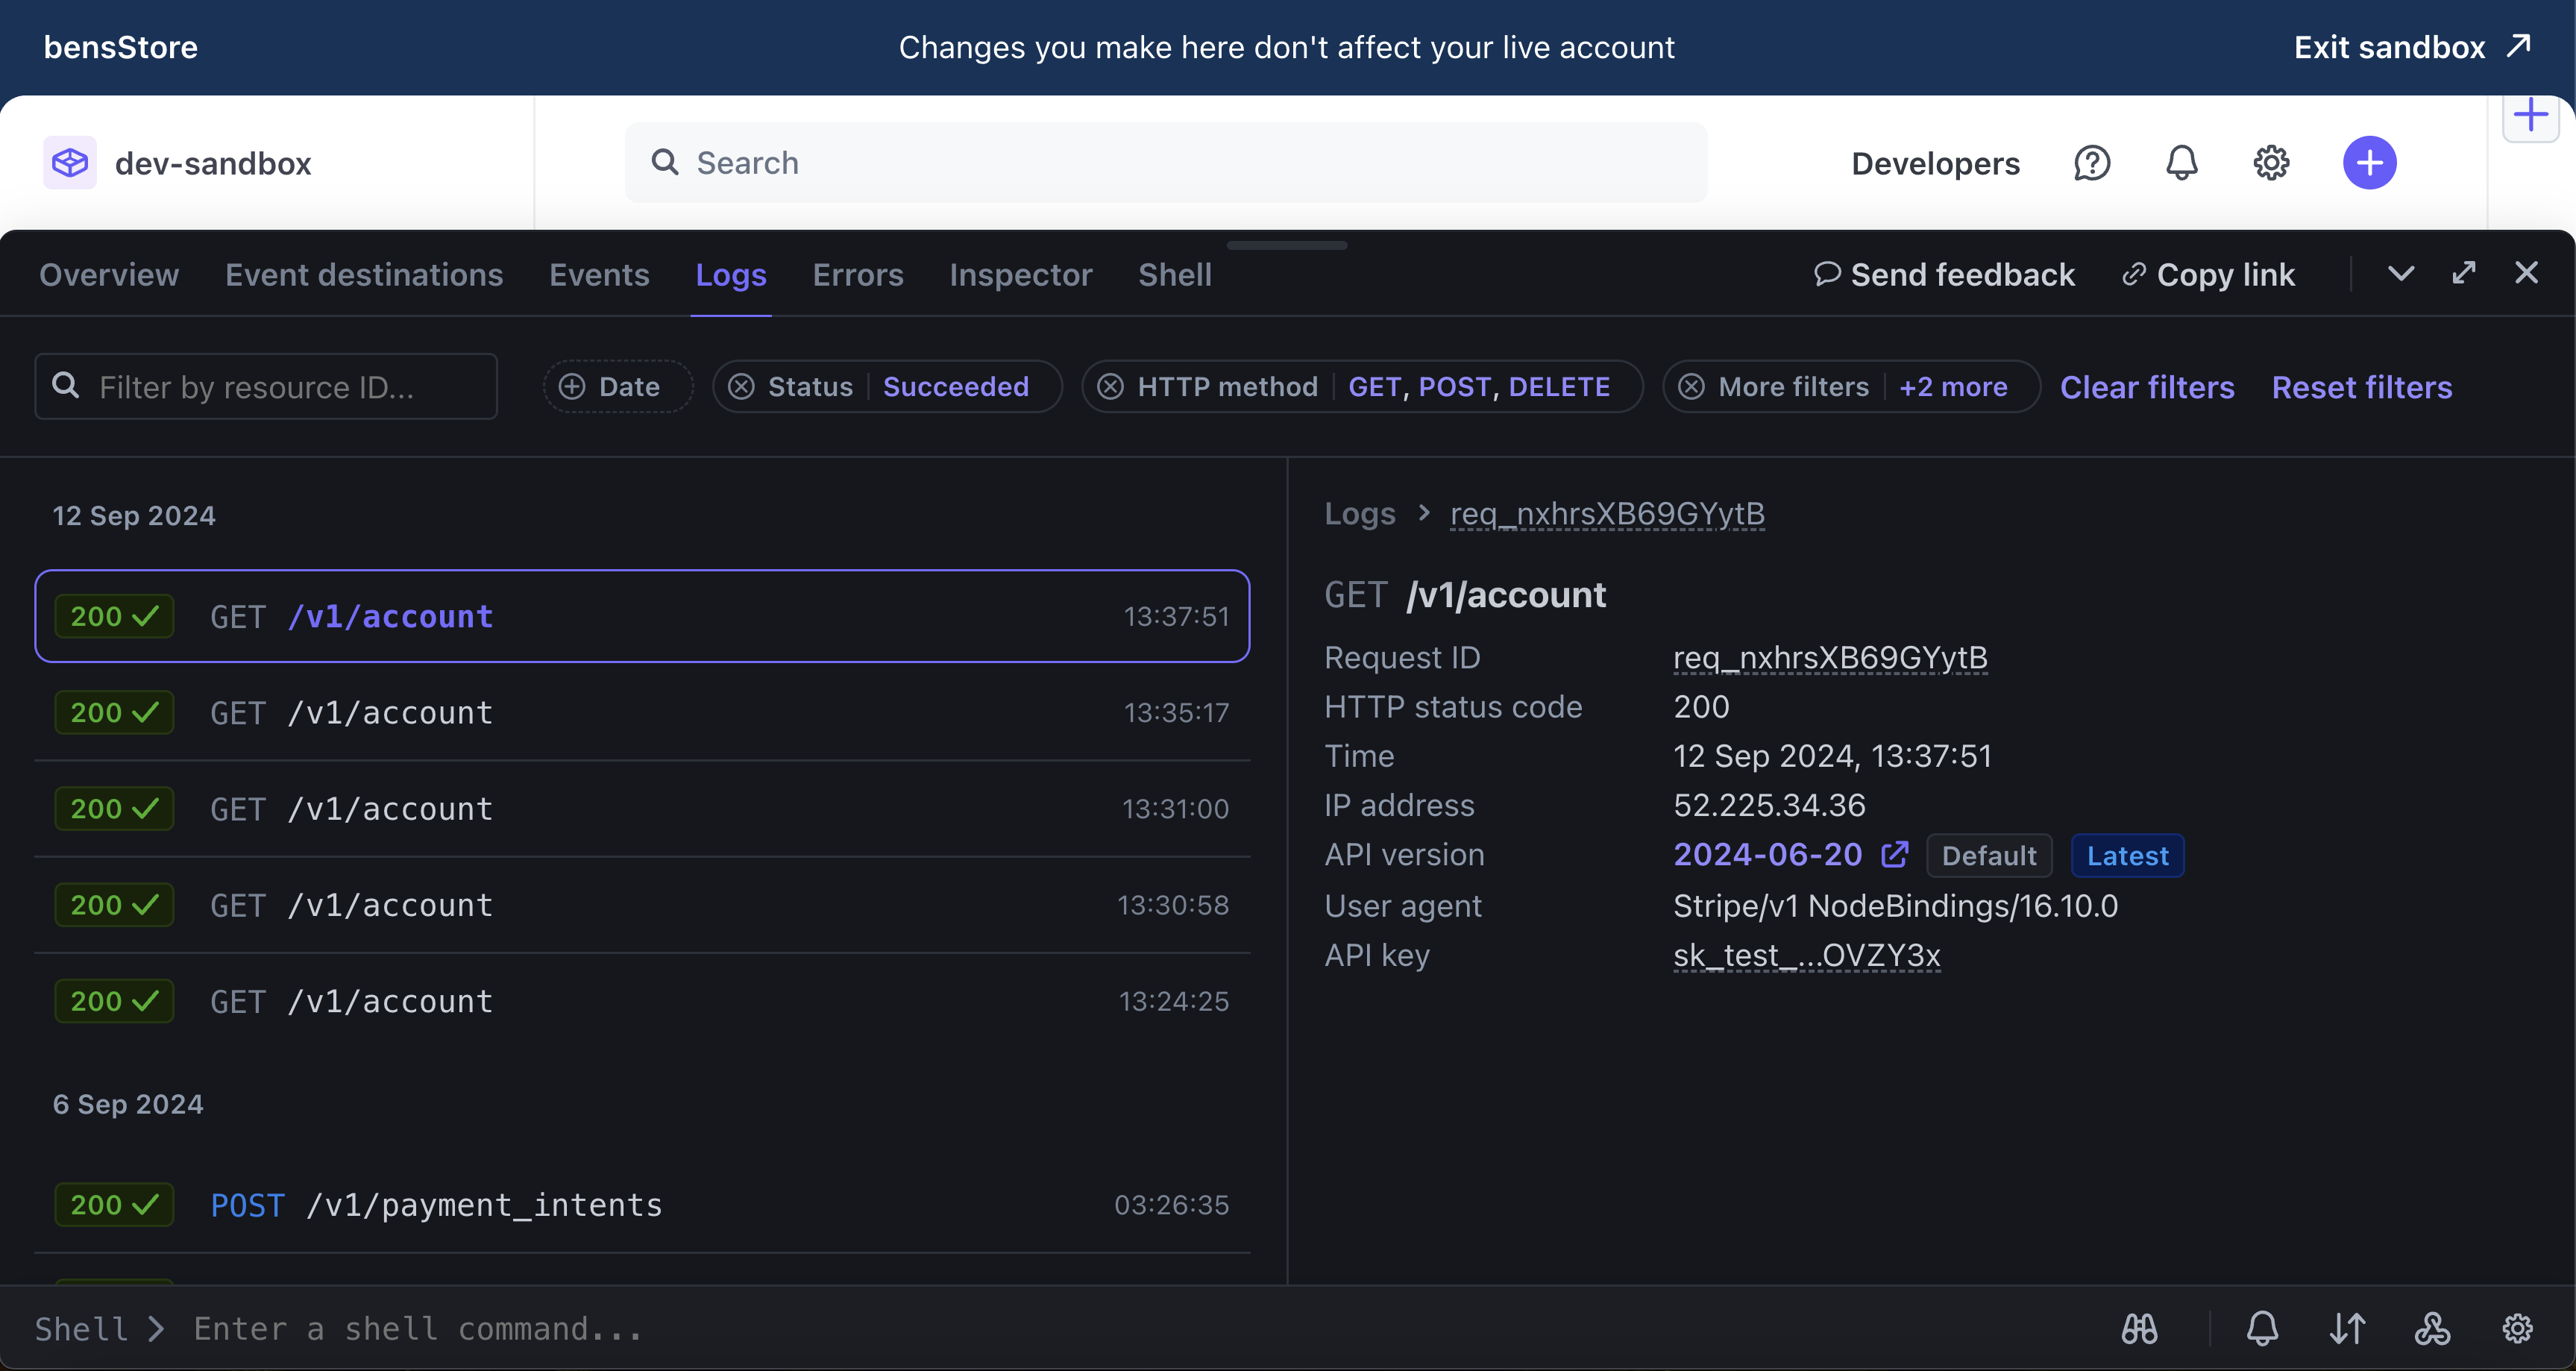The image size is (2576, 1371).
Task: Remove the HTTP method filter x icon
Action: click(1110, 386)
